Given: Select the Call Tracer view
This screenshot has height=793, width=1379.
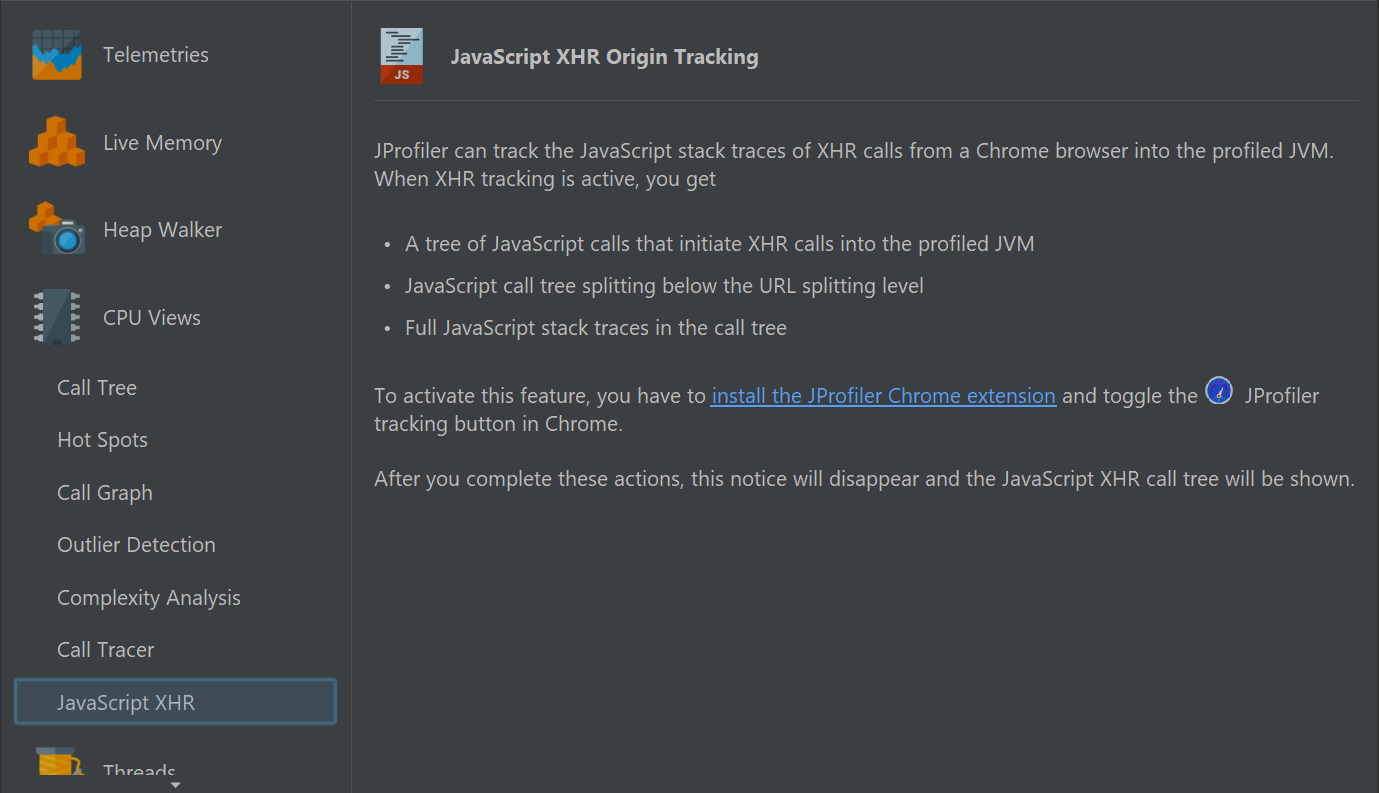Looking at the screenshot, I should (105, 650).
